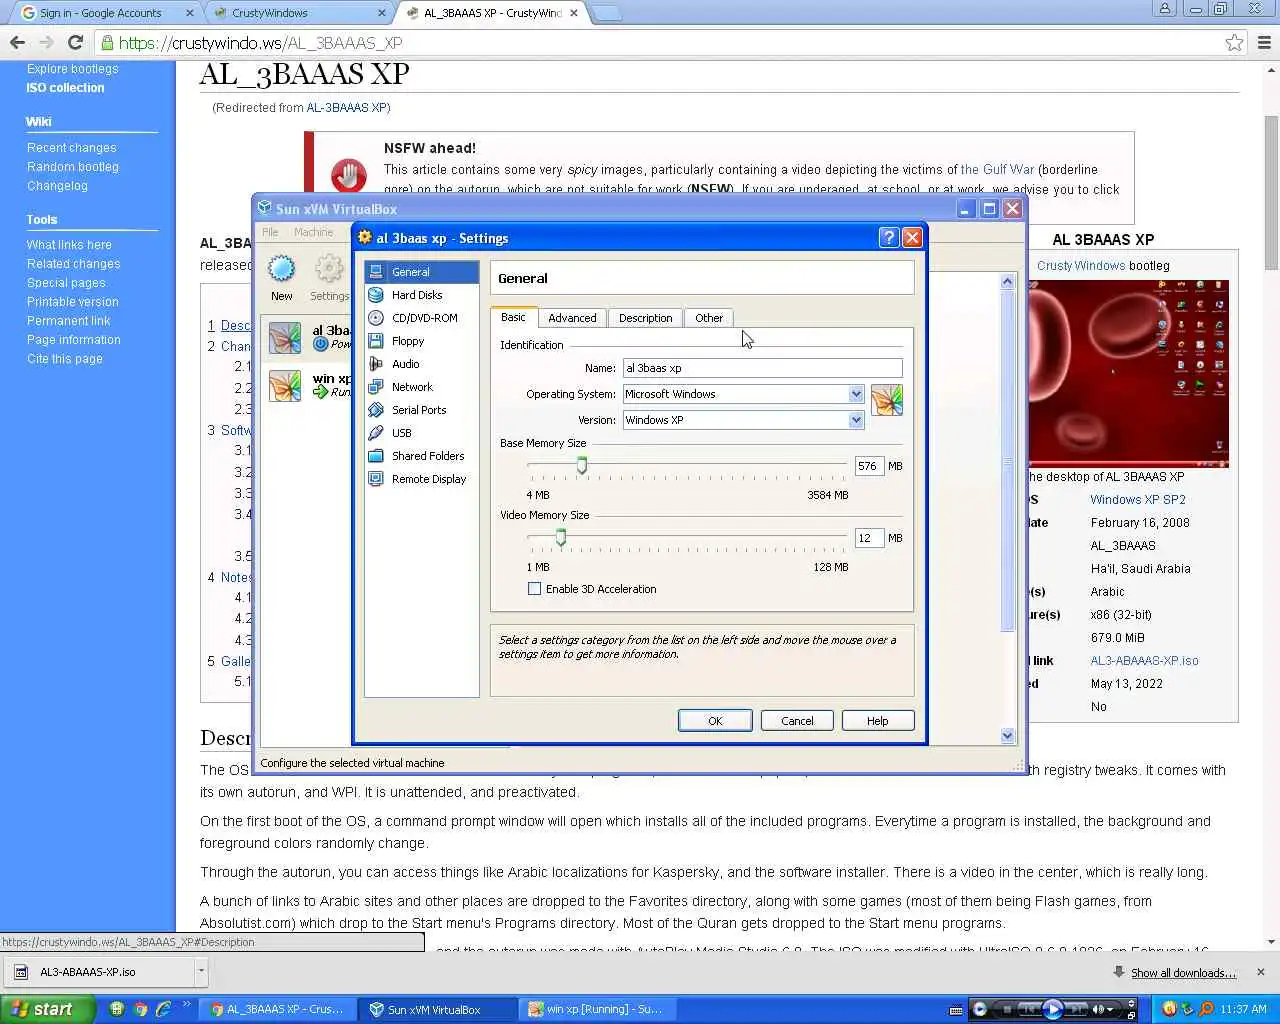
Task: Select win xp VM in VirtualBox list
Action: click(x=306, y=385)
